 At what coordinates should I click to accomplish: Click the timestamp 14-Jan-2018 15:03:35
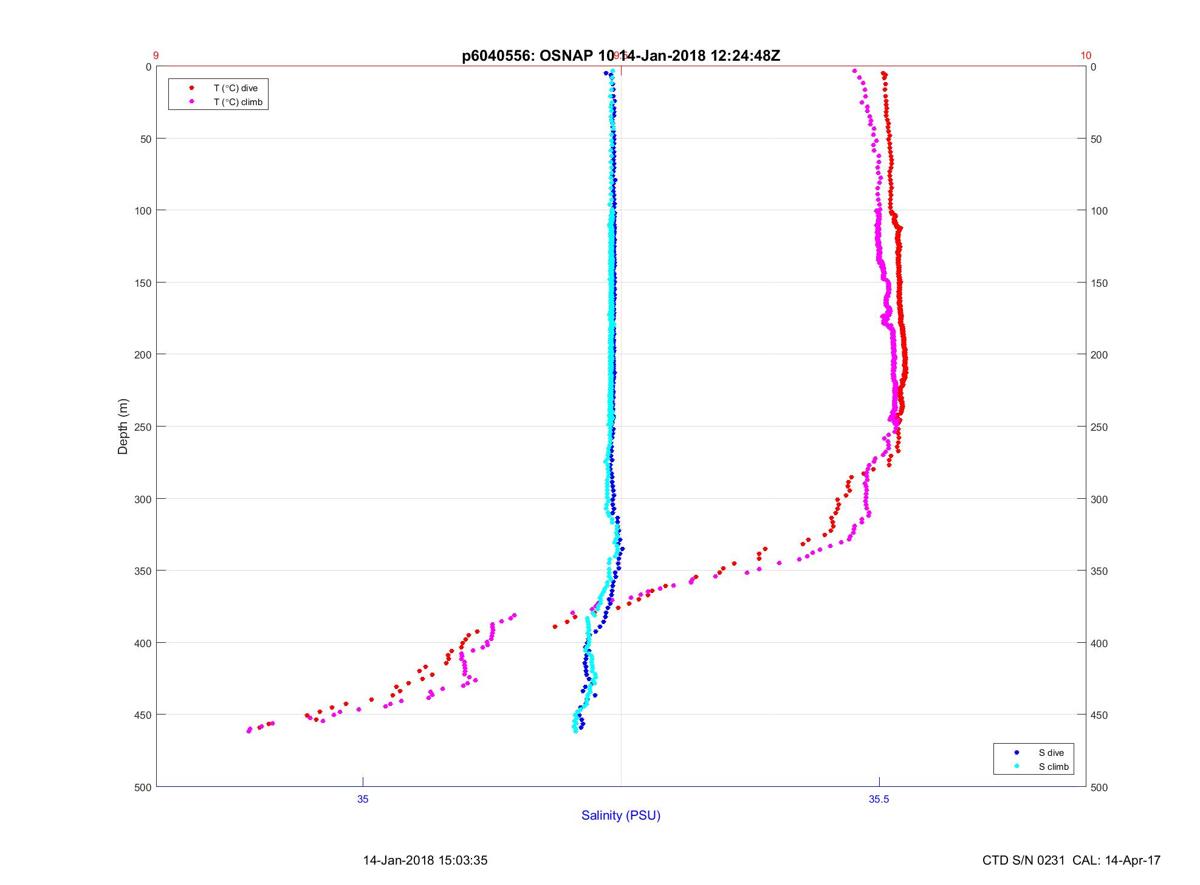coord(426,860)
